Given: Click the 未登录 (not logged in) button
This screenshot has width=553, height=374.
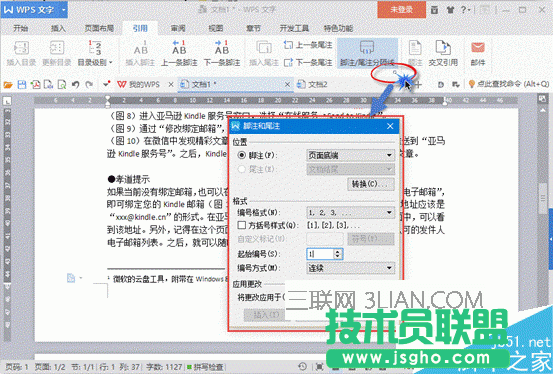Looking at the screenshot, I should [x=401, y=10].
